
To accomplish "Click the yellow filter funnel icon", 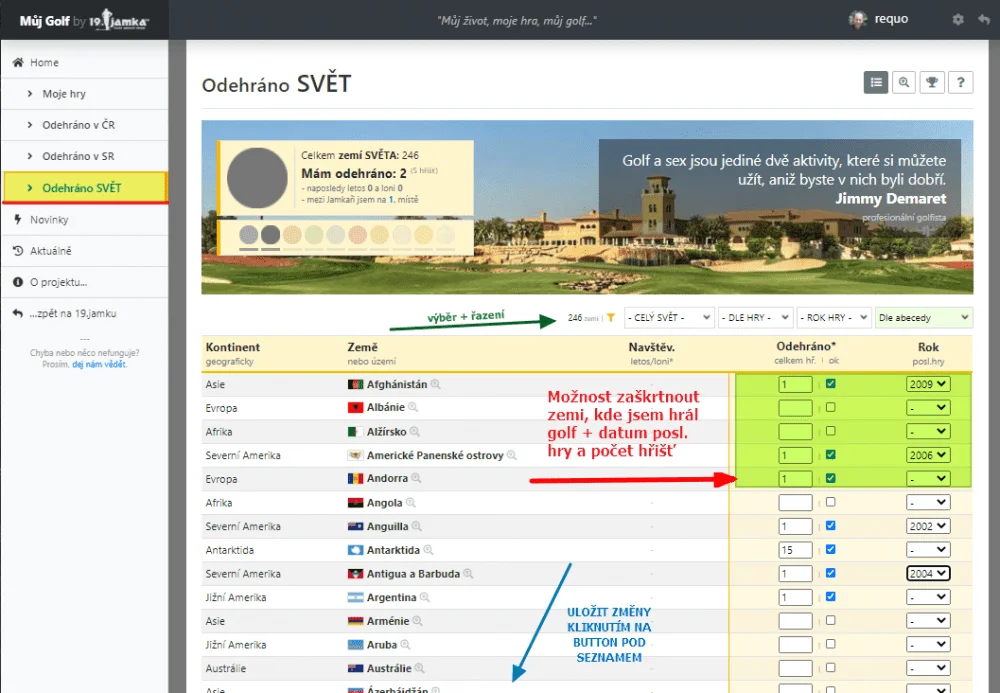I will point(610,317).
